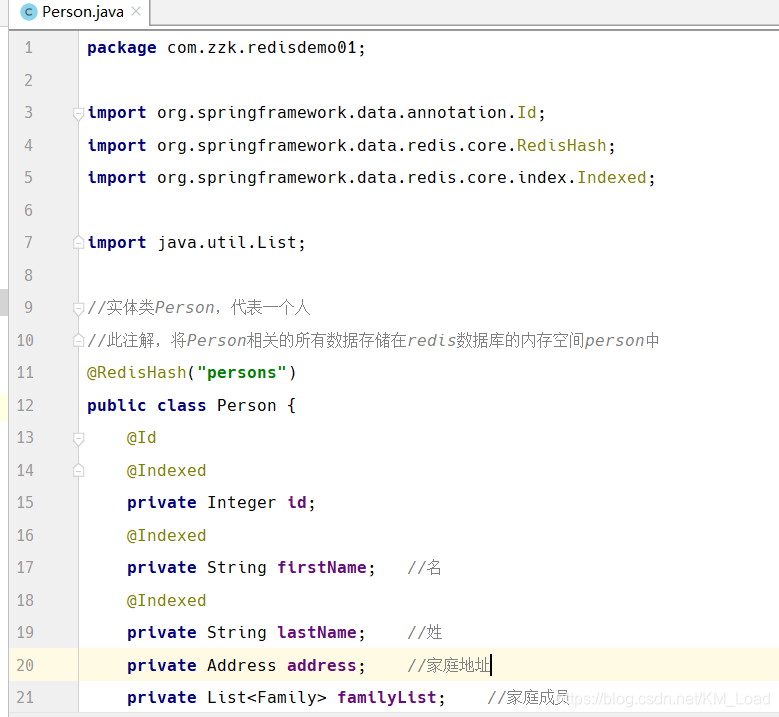The height and width of the screenshot is (717, 779).
Task: Click the public keyword on line 12
Action: tap(117, 405)
